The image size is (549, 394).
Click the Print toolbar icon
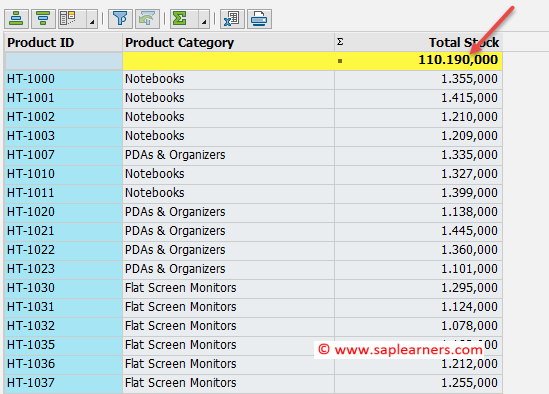tap(259, 19)
